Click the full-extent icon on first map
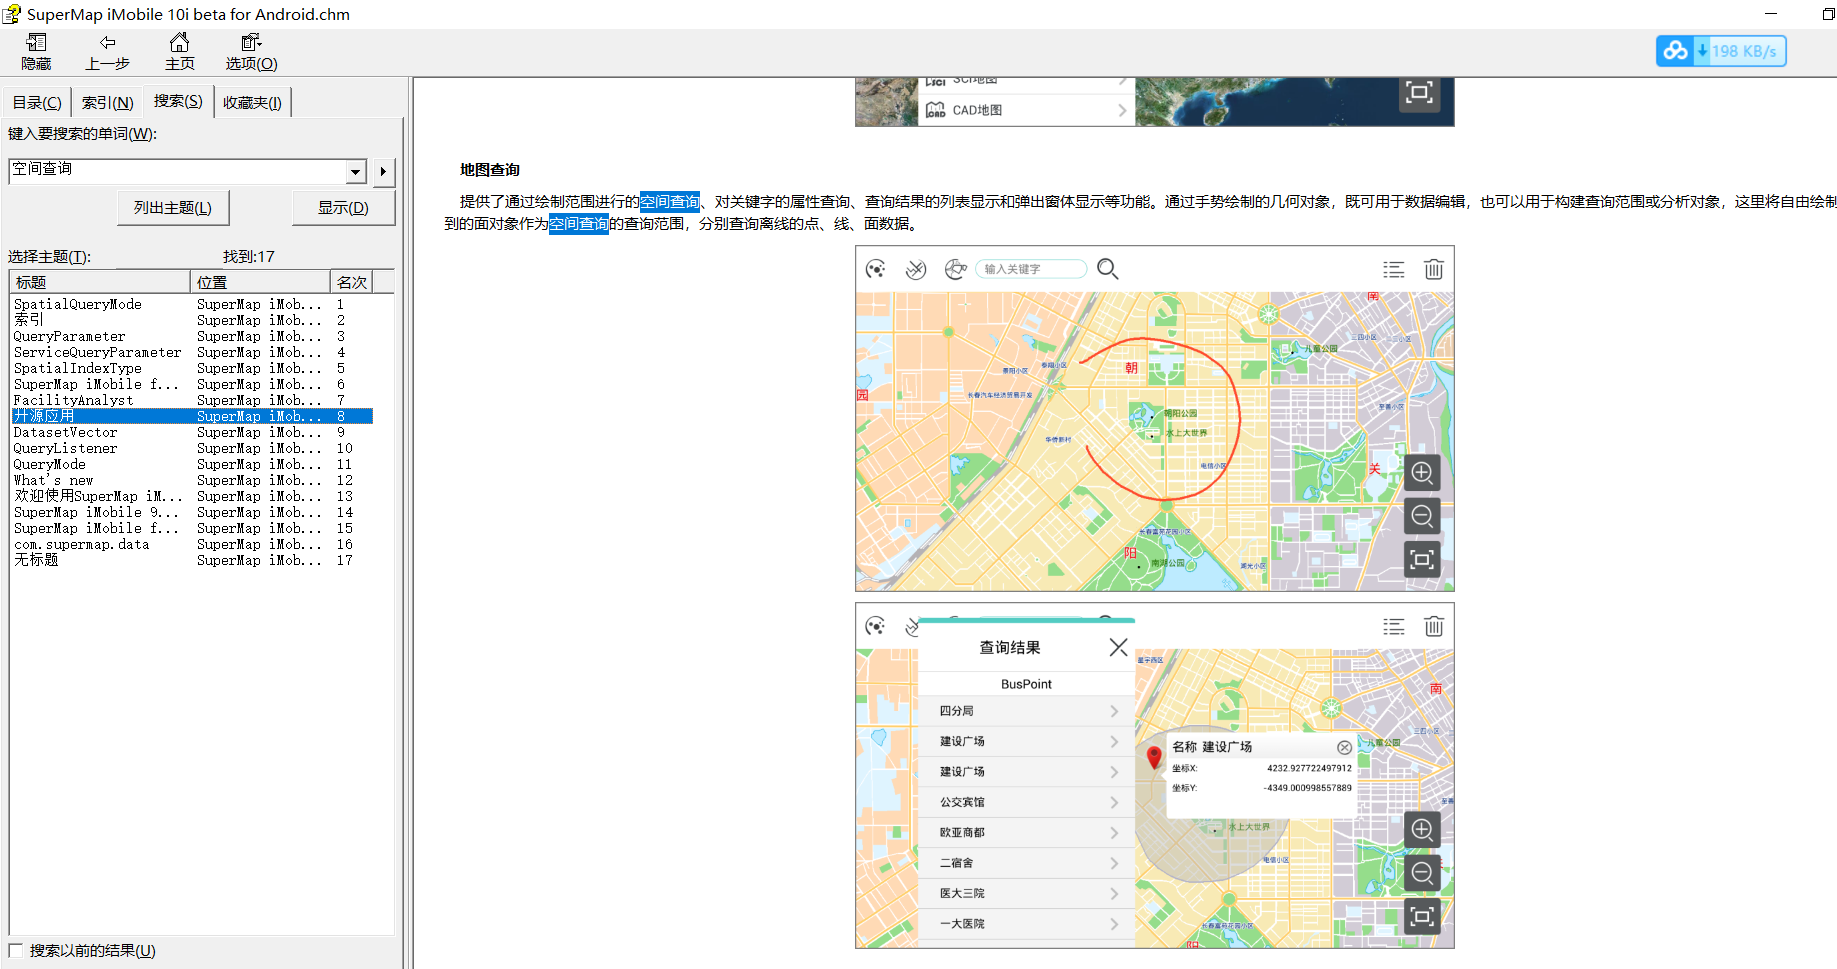 [x=1422, y=559]
